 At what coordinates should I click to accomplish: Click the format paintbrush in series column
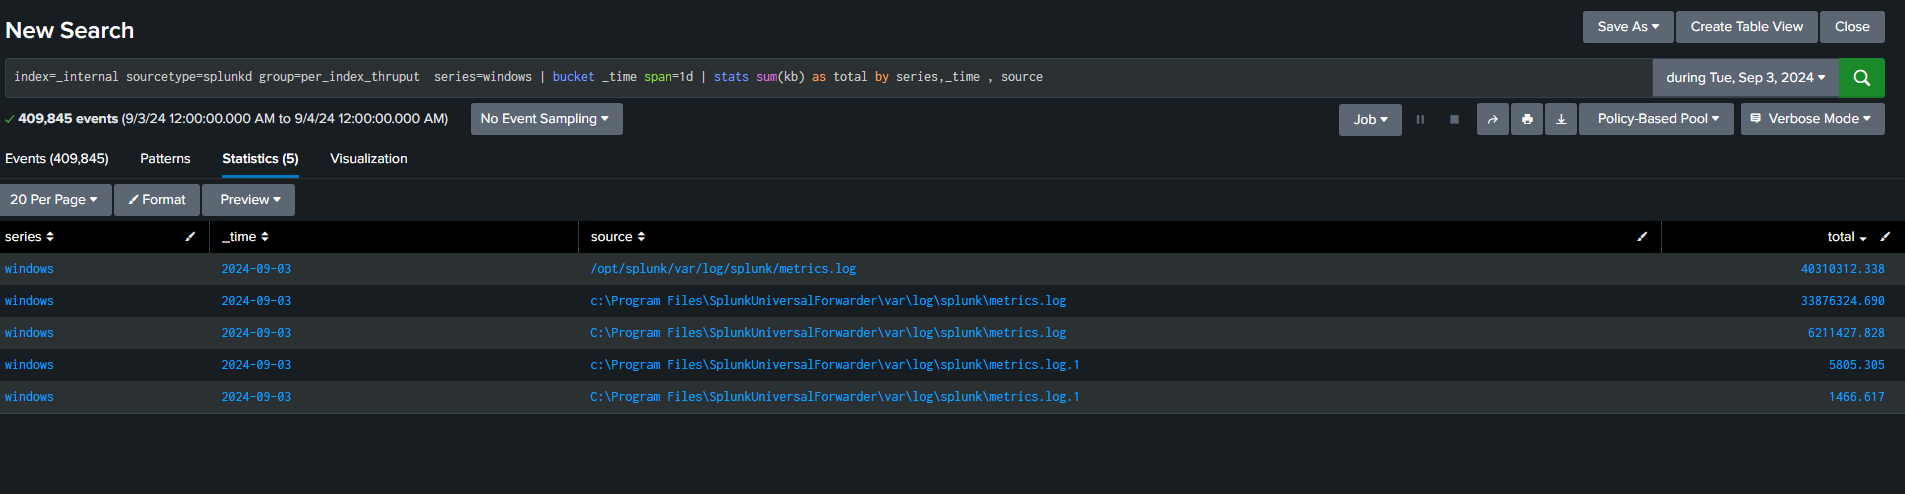pyautogui.click(x=190, y=237)
